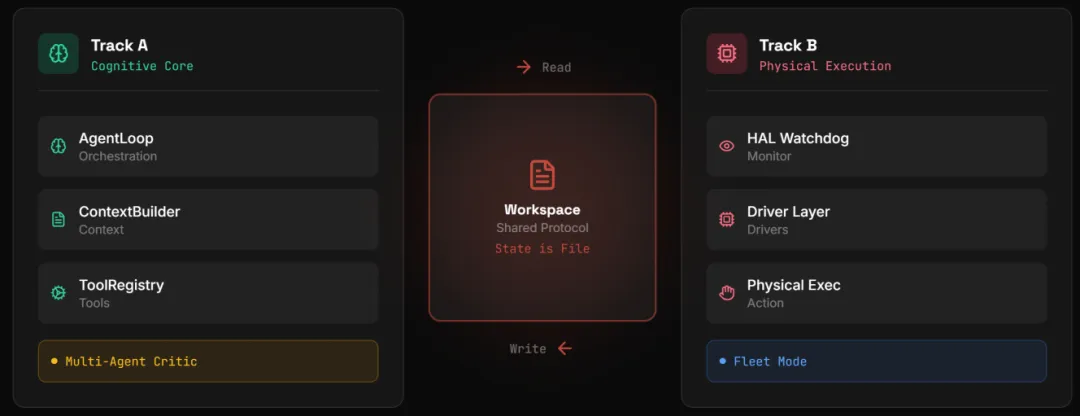This screenshot has width=1080, height=416.
Task: Click the Physical Execution subtitle
Action: click(824, 66)
